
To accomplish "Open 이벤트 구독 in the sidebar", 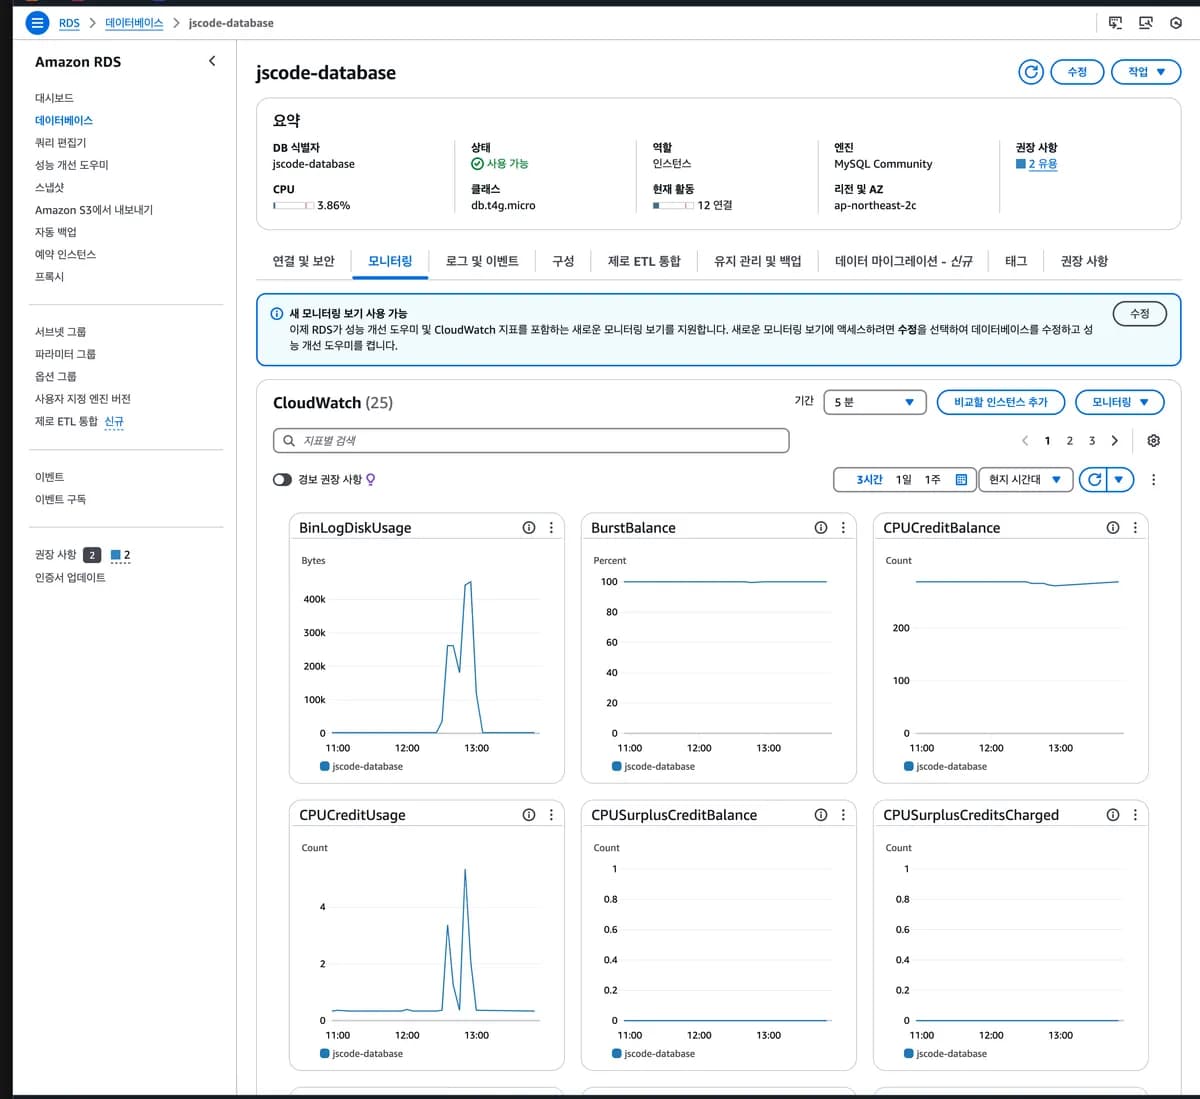I will [60, 499].
